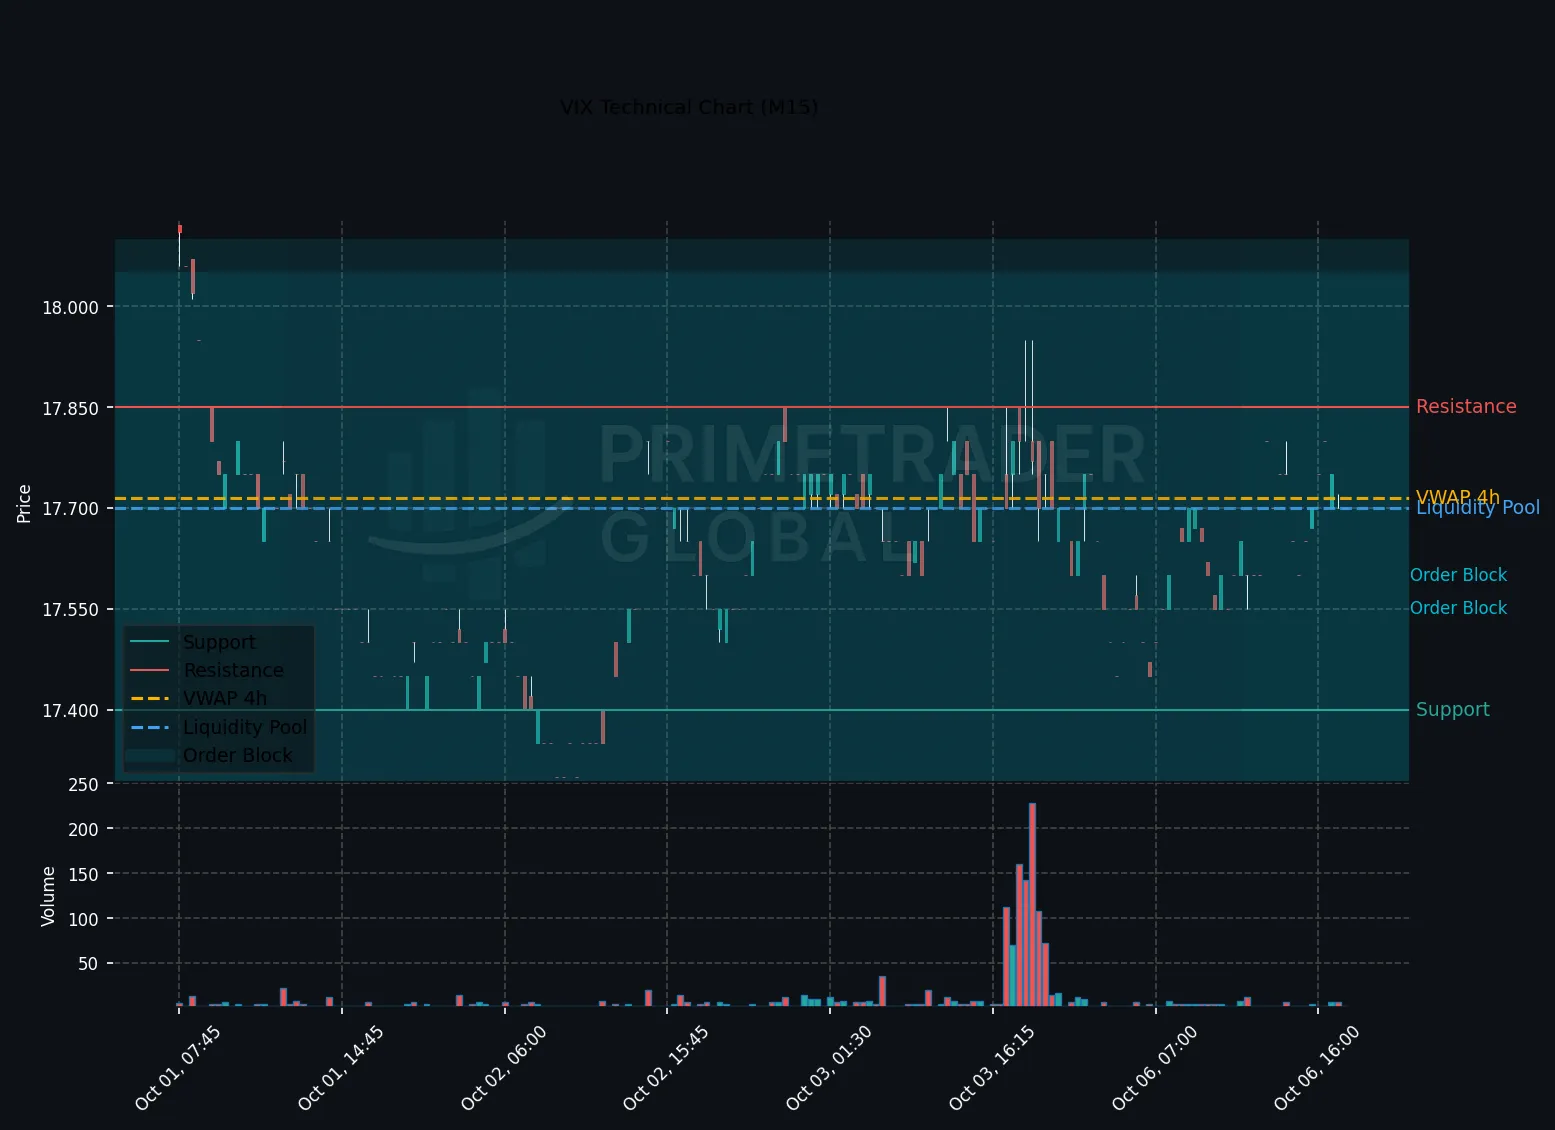Click the Order Block label above the 17.550 level
Screen dimensions: 1555x1130
(1458, 575)
